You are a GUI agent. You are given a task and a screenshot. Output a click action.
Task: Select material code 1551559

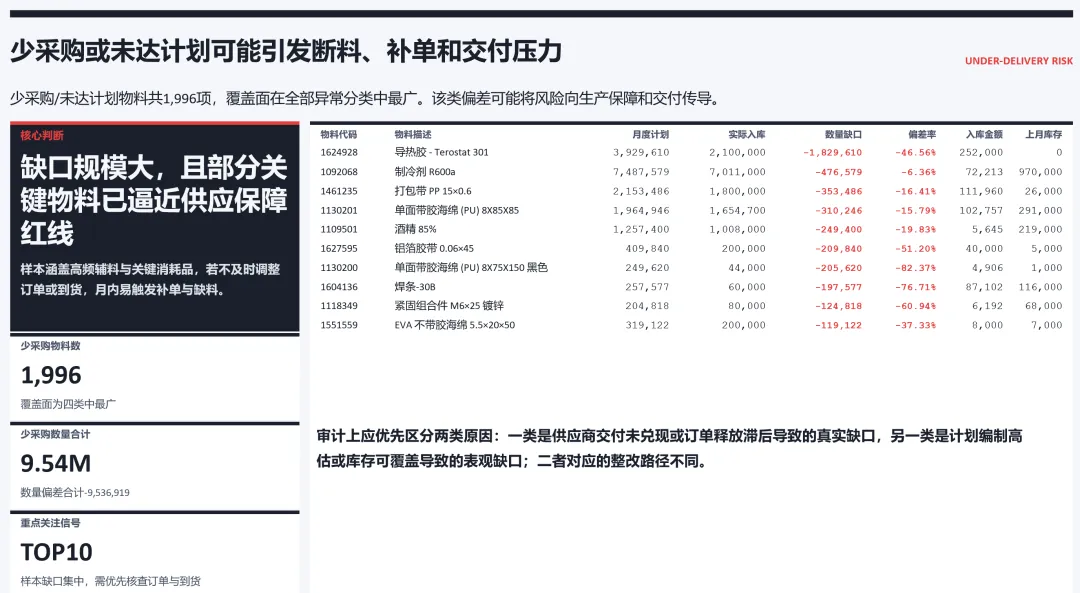pyautogui.click(x=339, y=324)
